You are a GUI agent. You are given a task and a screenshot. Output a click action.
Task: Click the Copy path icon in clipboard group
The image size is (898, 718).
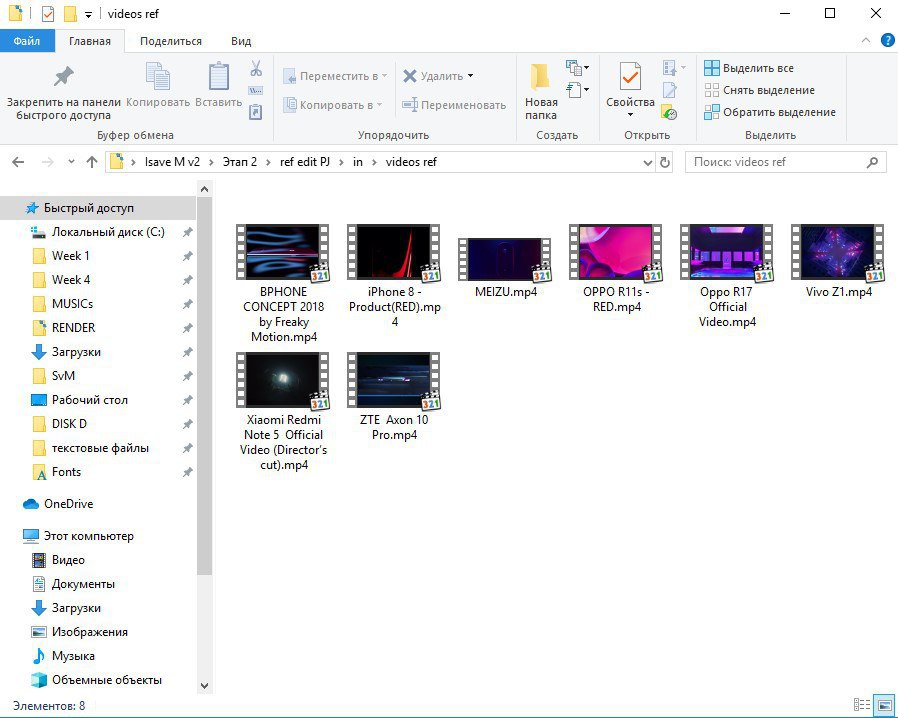[x=255, y=90]
